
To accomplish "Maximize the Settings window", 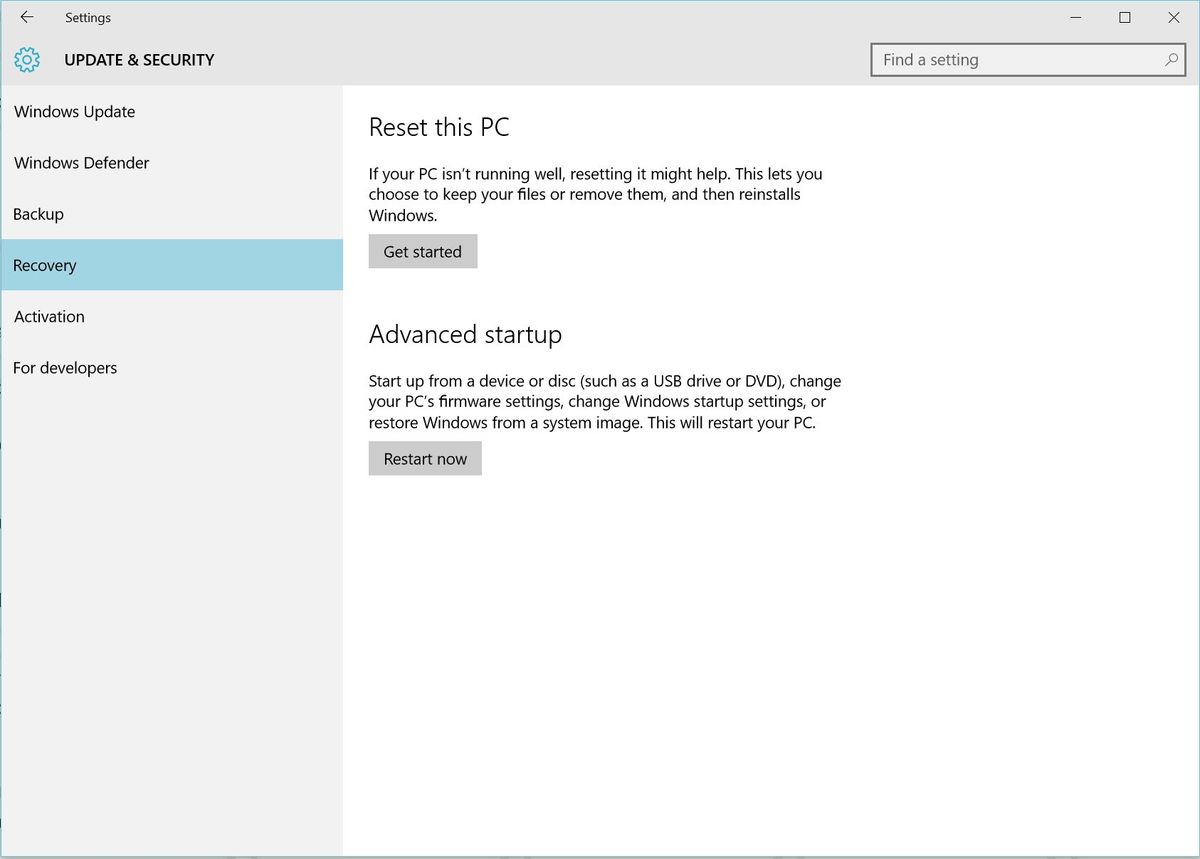I will click(x=1124, y=17).
